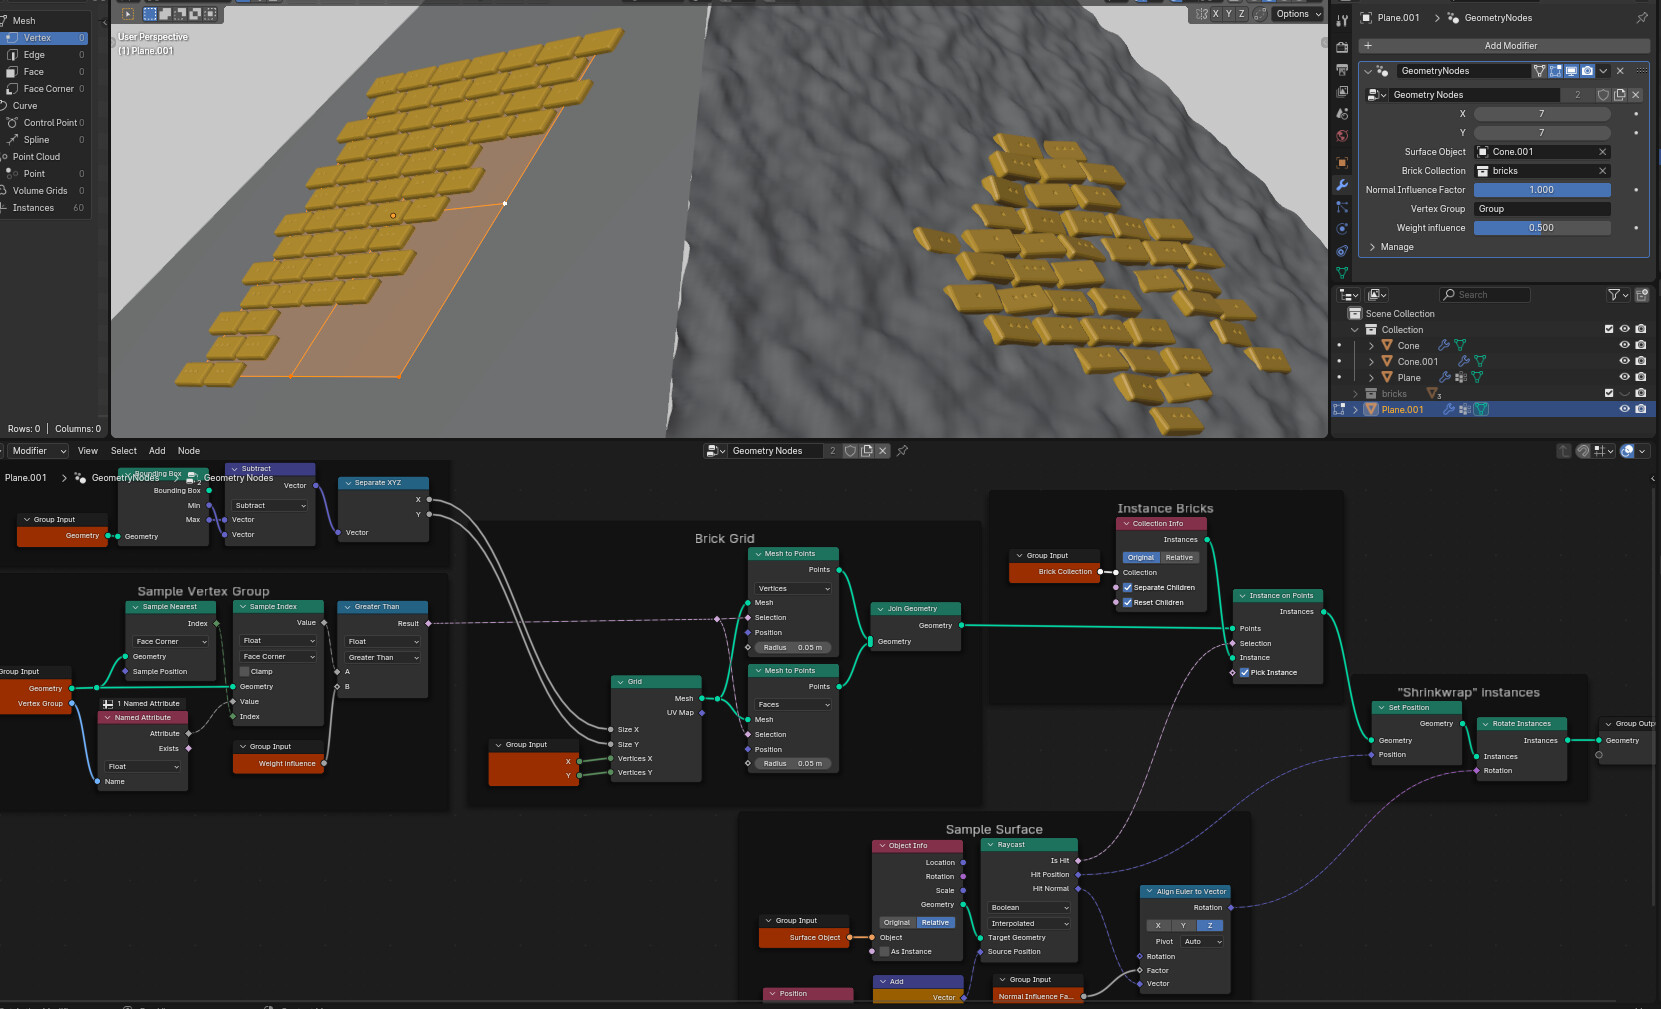The image size is (1661, 1009).
Task: Open the Render properties tab
Action: pos(1342,47)
